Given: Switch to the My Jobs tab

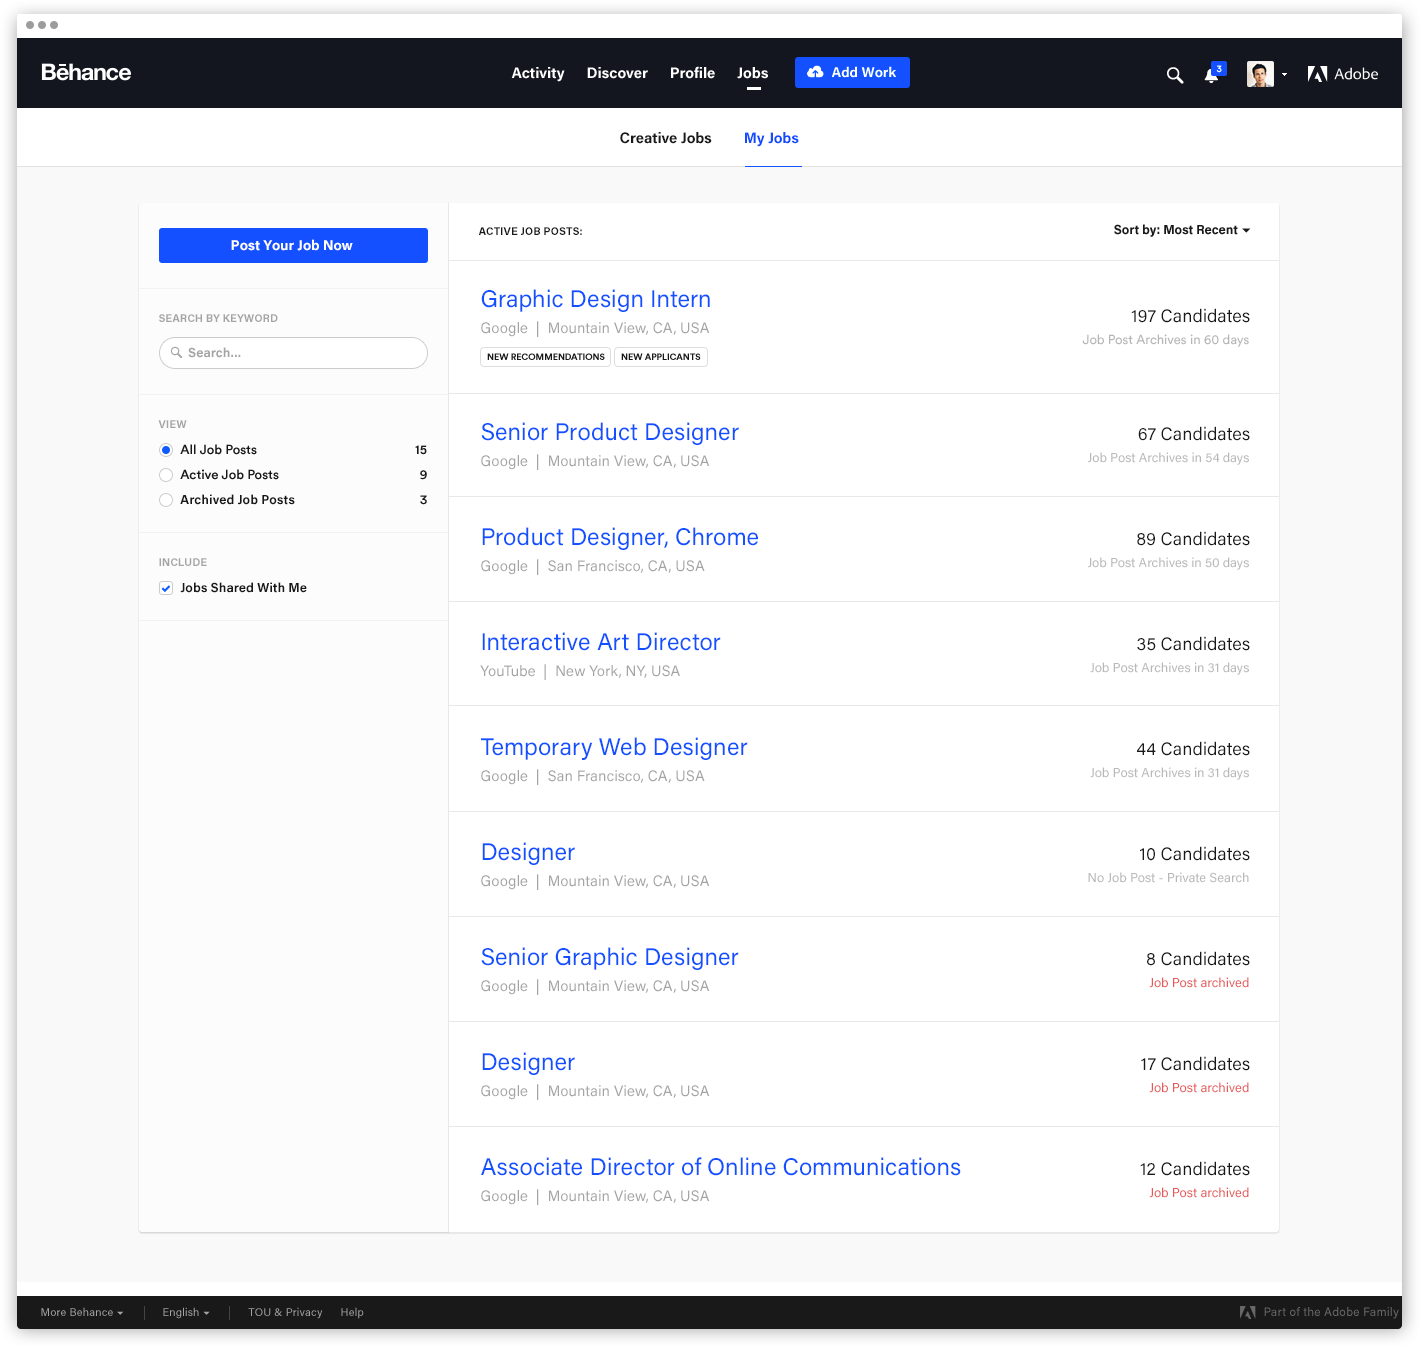Looking at the screenshot, I should point(771,138).
